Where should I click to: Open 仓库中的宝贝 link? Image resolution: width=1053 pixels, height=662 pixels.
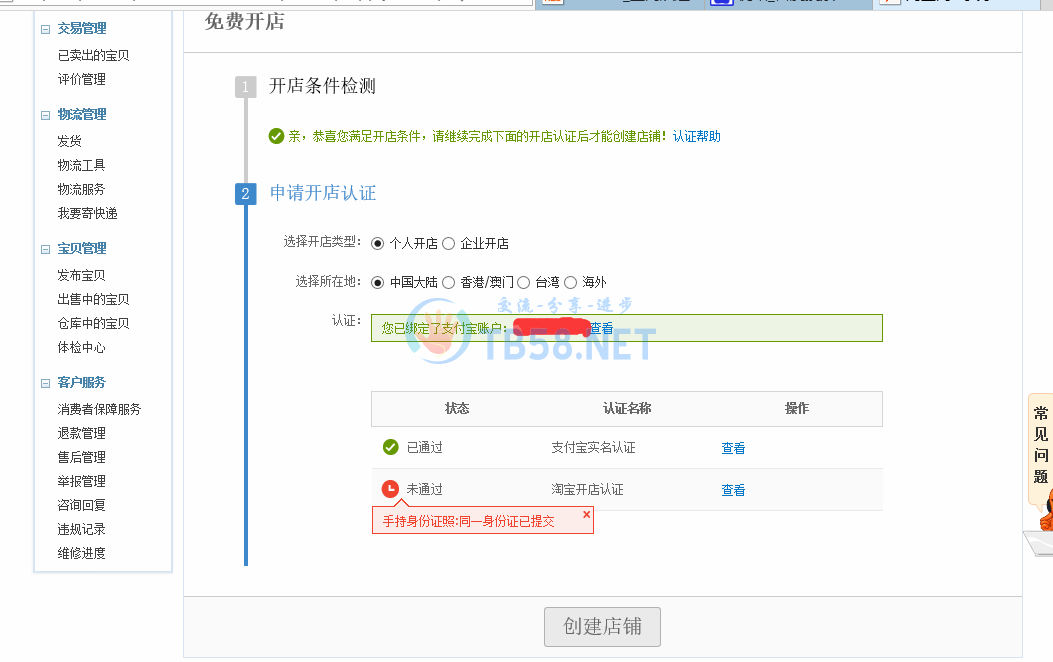[x=93, y=324]
